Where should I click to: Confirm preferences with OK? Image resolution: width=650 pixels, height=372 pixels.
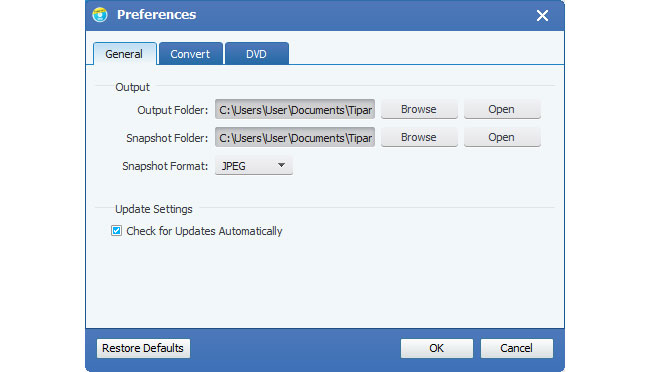point(437,348)
